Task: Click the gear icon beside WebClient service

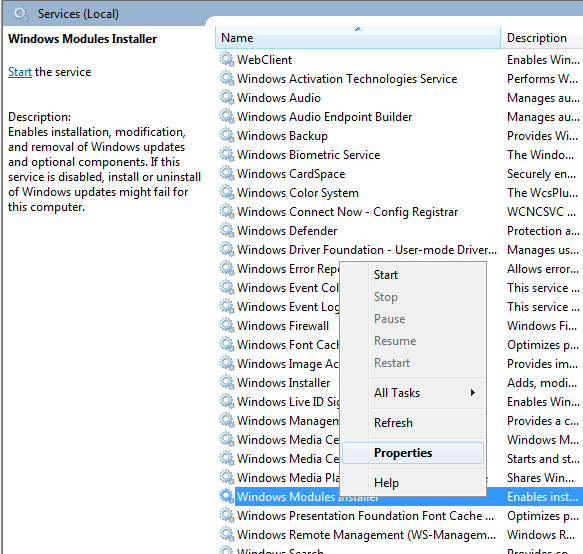Action: 226,59
